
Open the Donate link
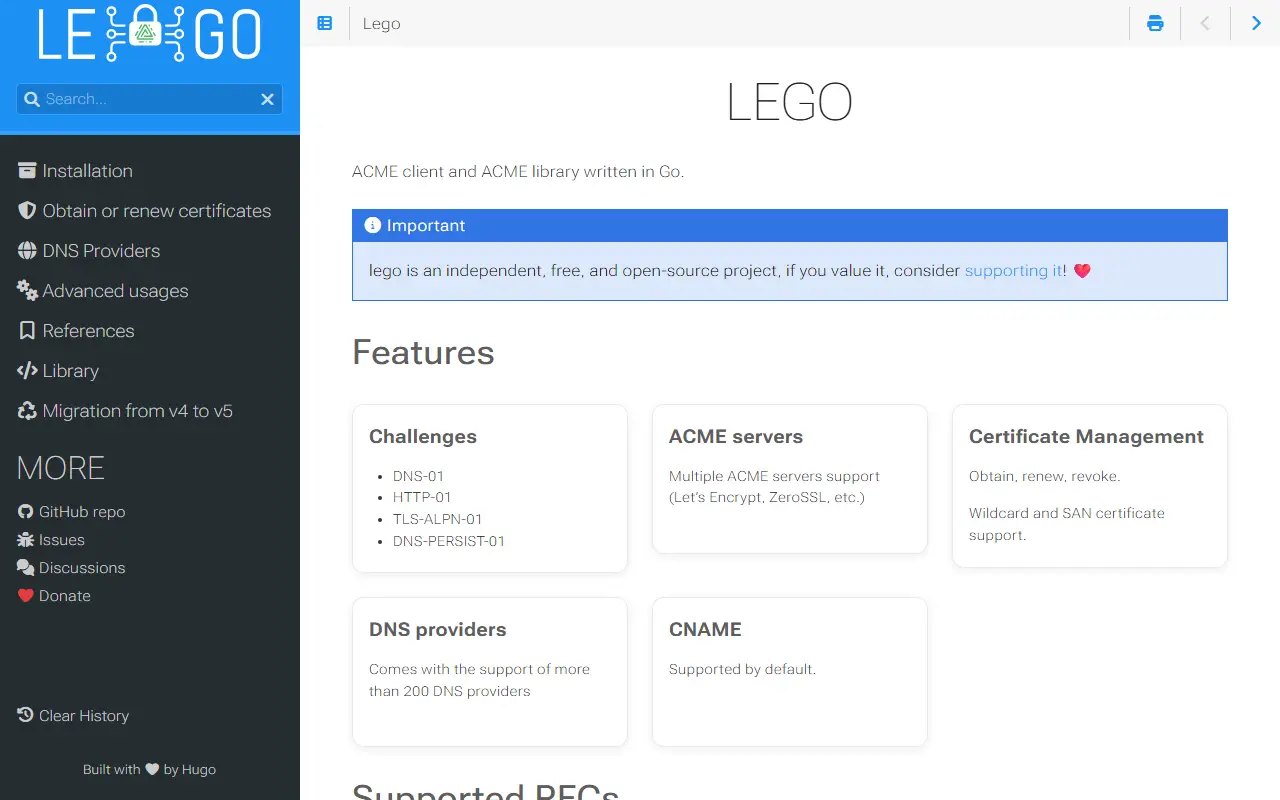click(65, 596)
